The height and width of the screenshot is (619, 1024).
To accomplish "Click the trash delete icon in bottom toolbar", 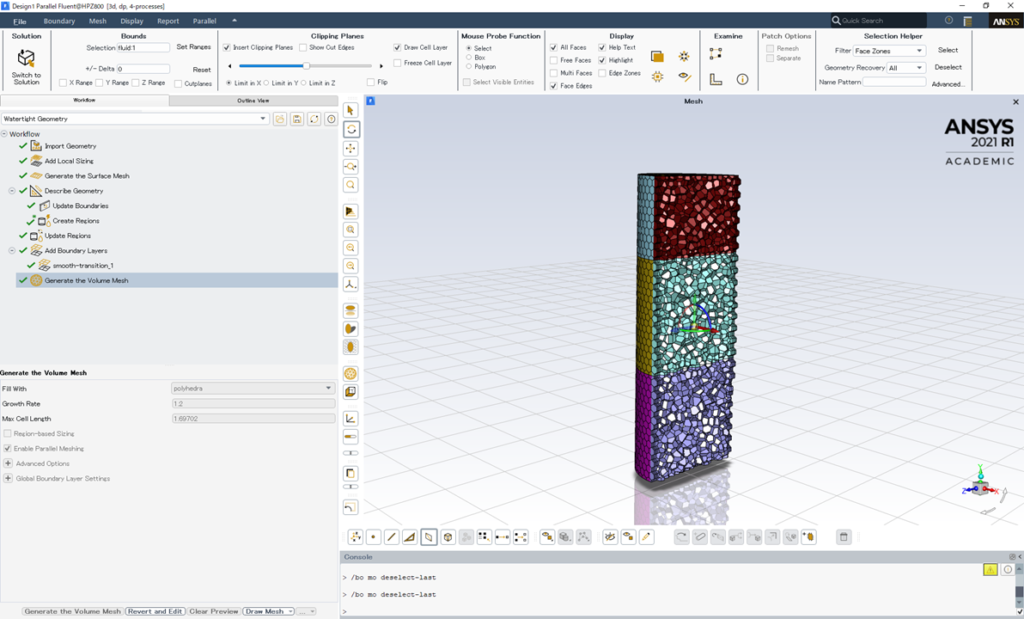I will (843, 537).
